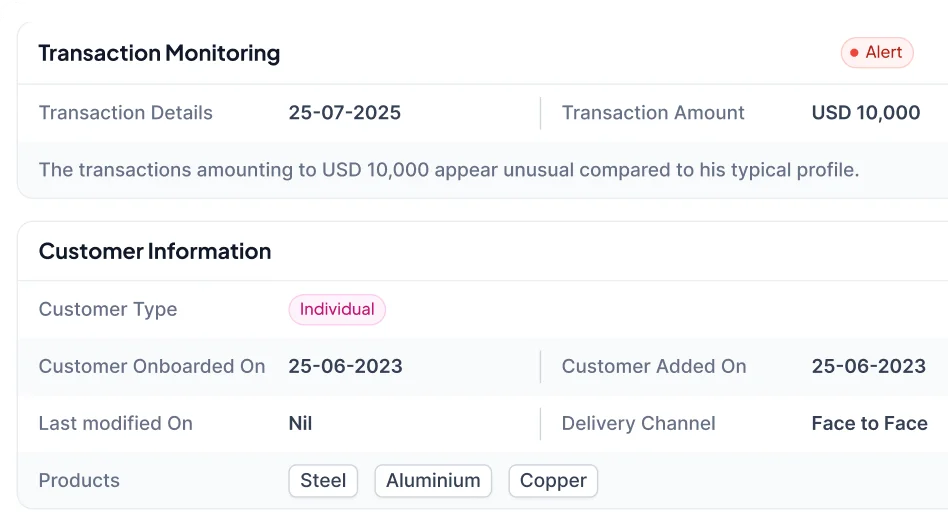Click the USD 10,000 transaction amount value
The height and width of the screenshot is (524, 948).
[866, 113]
